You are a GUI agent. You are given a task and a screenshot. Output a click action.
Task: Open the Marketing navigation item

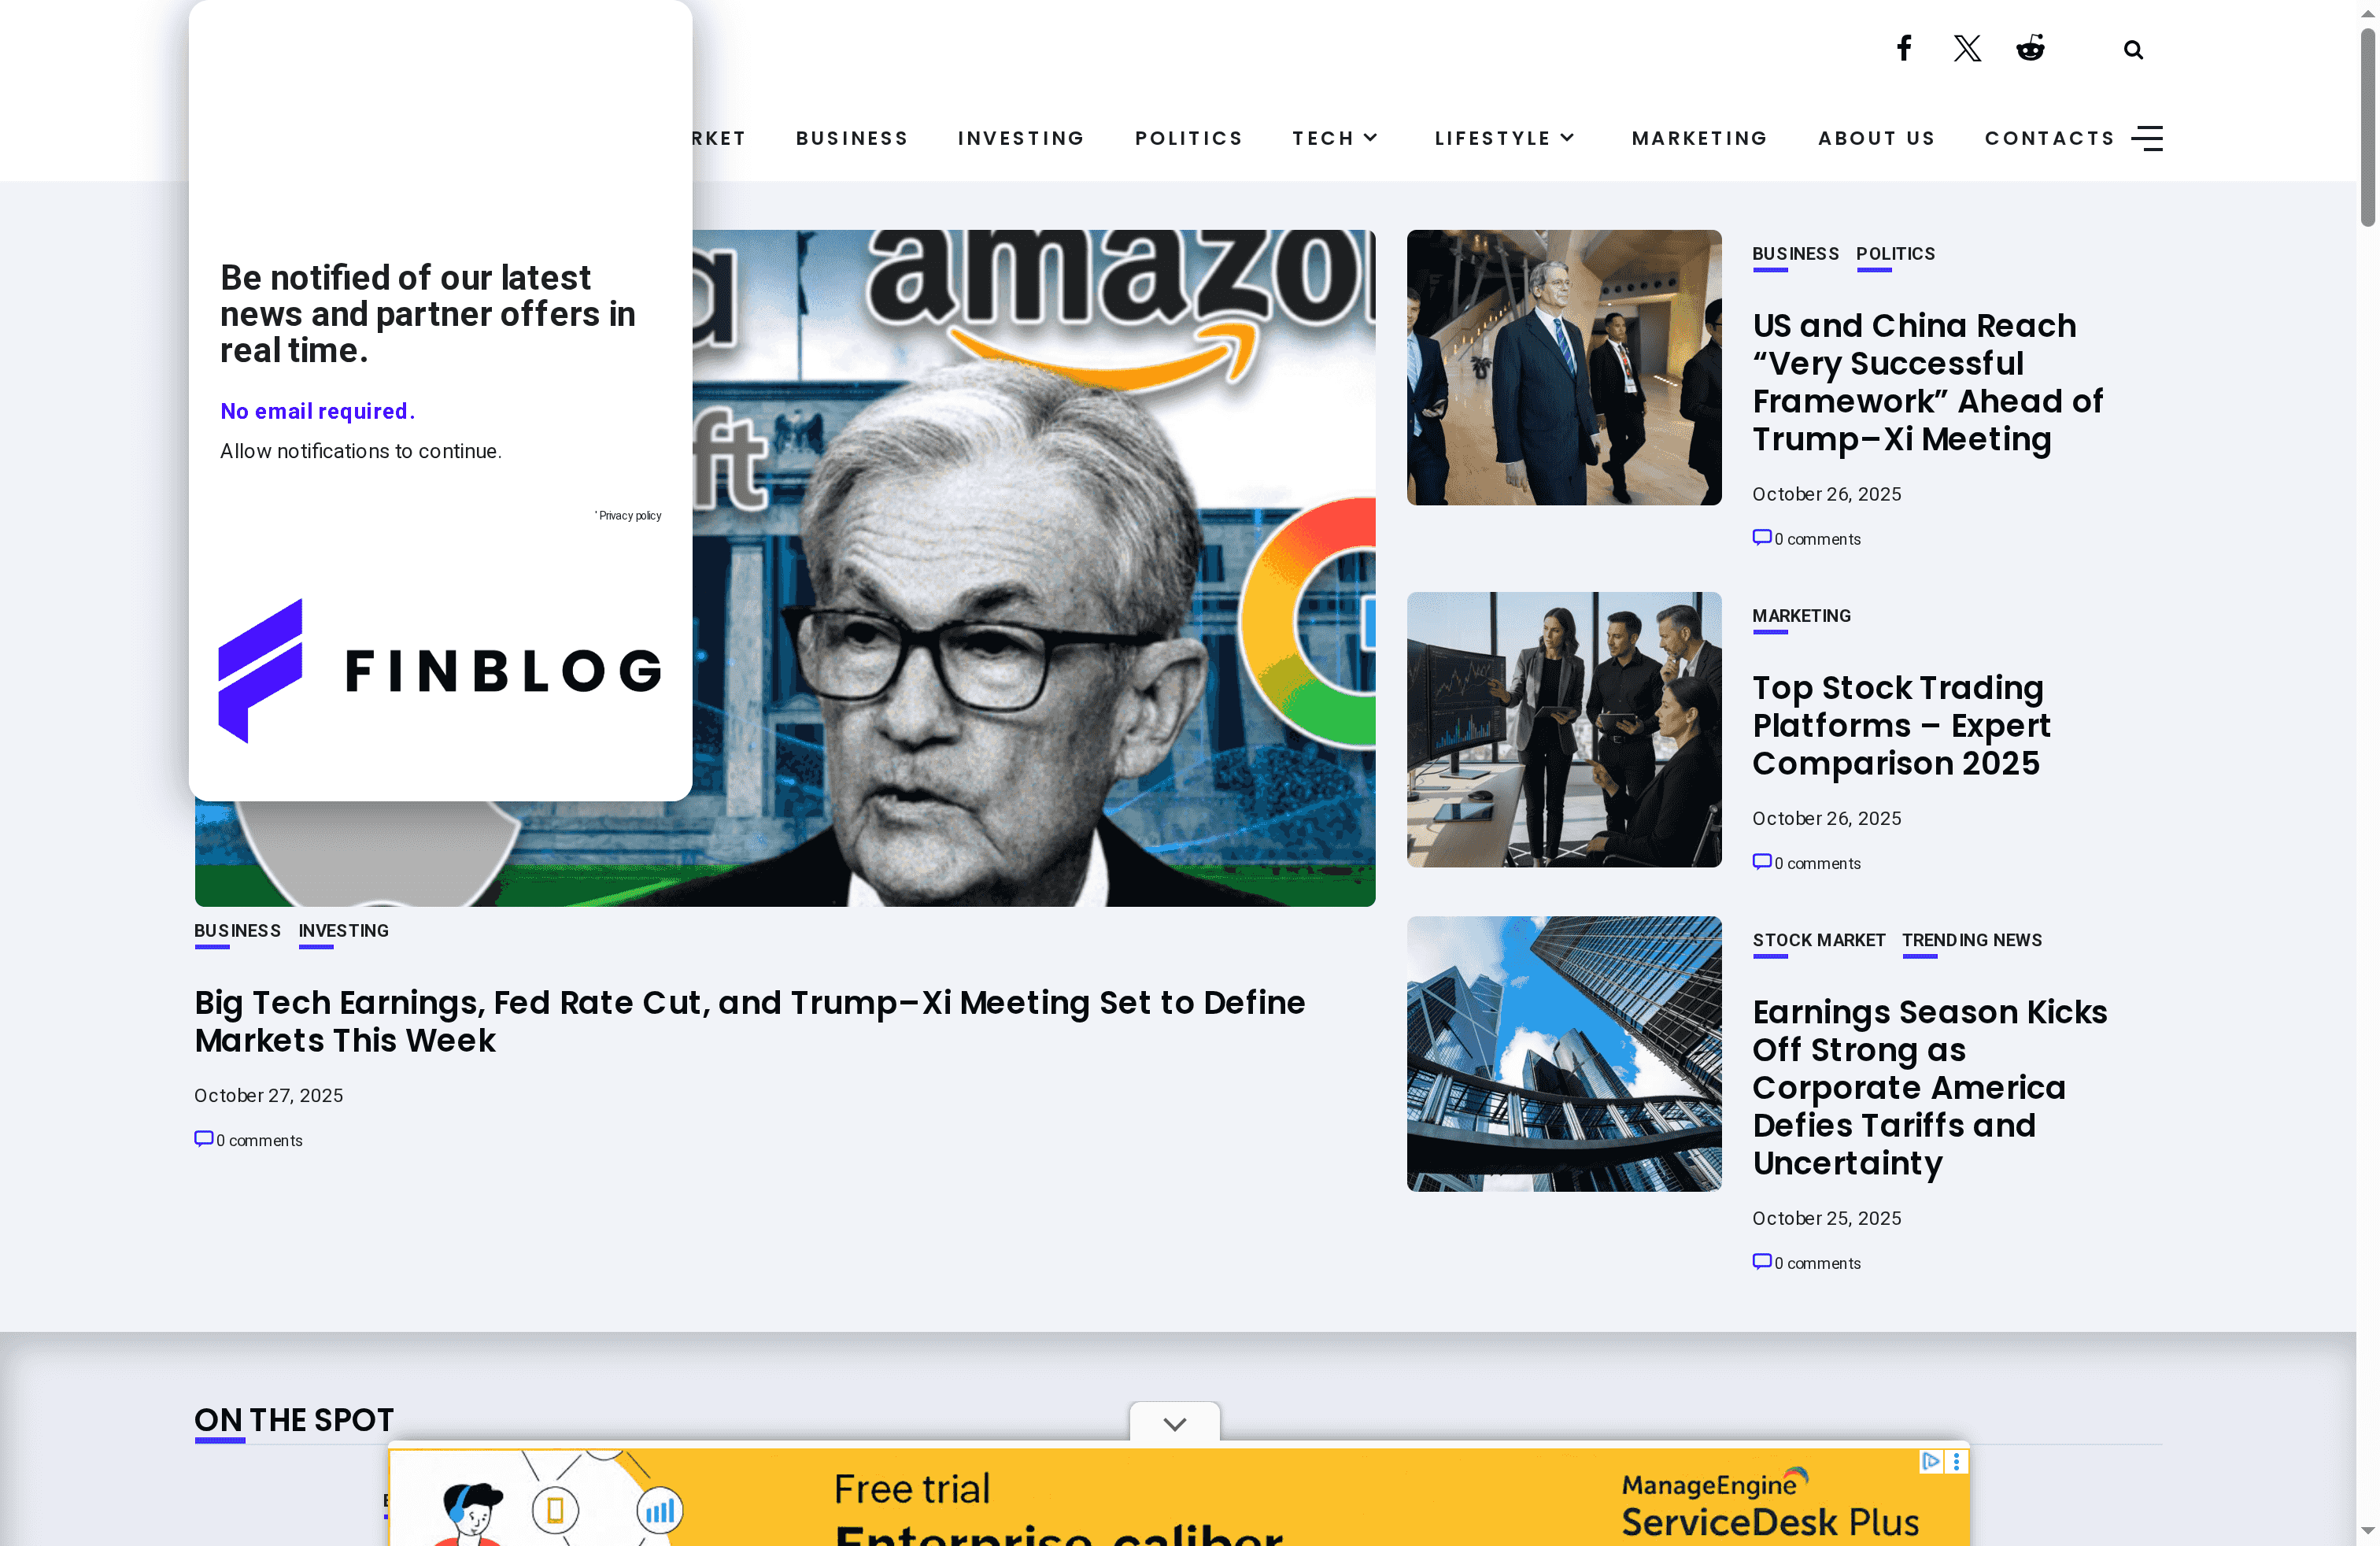click(1699, 138)
